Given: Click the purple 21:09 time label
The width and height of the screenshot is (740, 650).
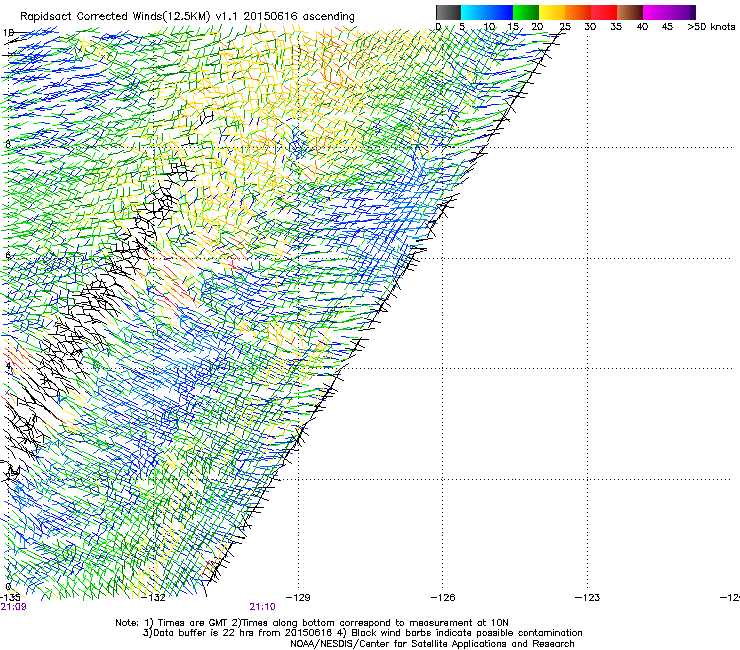Looking at the screenshot, I should pos(13,607).
